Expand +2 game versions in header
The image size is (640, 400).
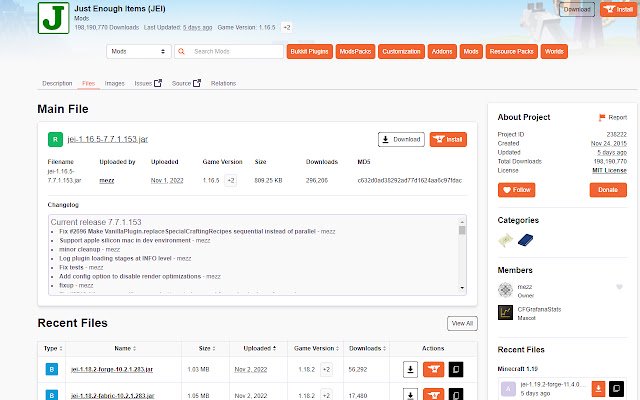(287, 27)
